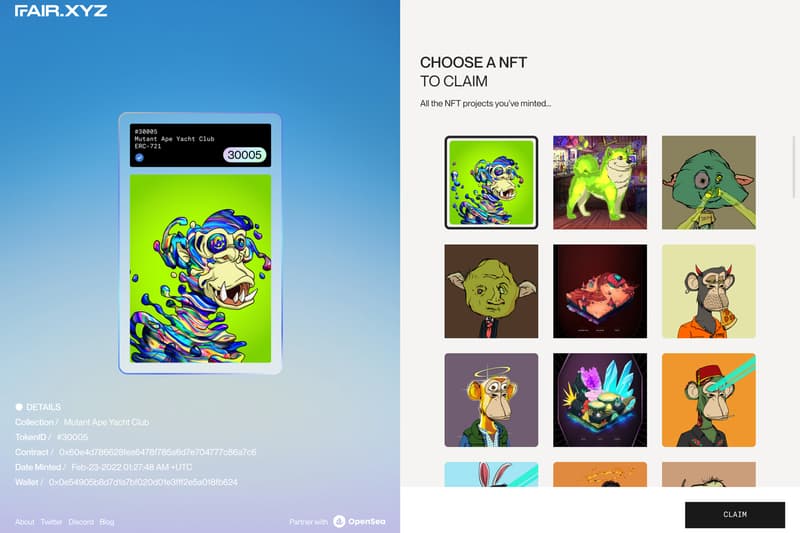Viewport: 800px width, 533px height.
Task: Select the red isometric land NFT
Action: (600, 291)
